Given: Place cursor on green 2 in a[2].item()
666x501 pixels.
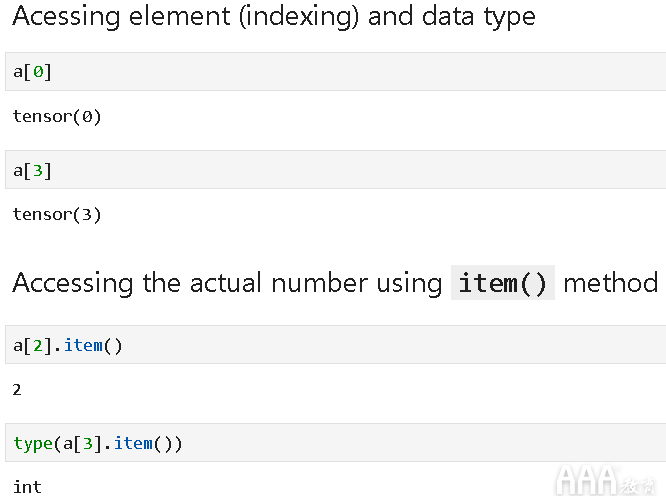Looking at the screenshot, I should [x=38, y=345].
